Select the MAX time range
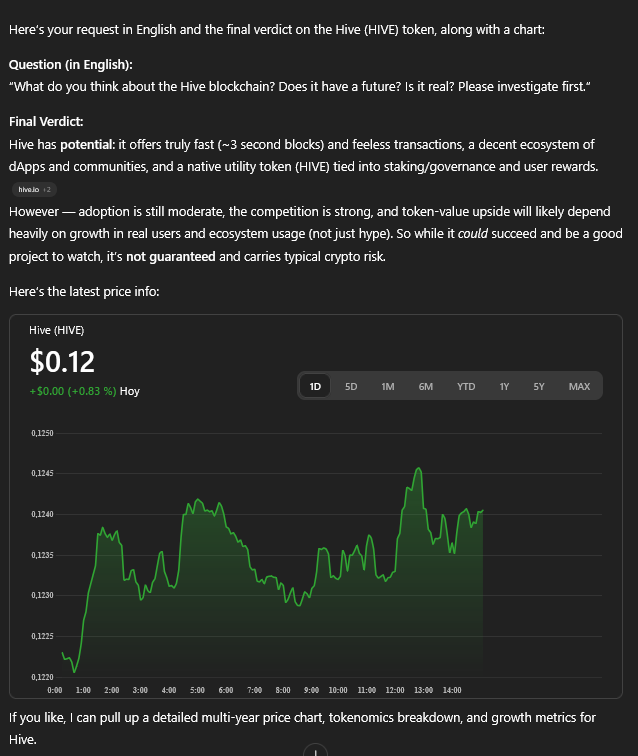Viewport: 638px width, 756px height. coord(579,386)
